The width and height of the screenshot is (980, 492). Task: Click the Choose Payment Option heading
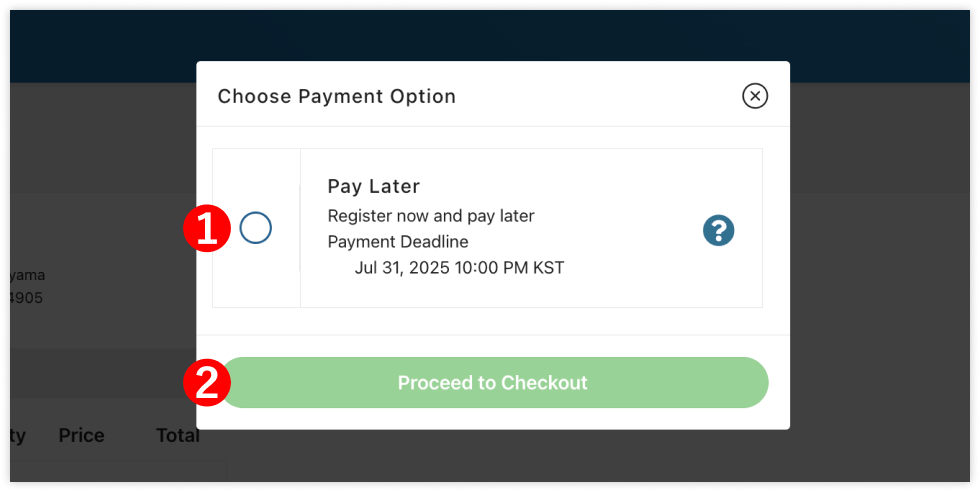pos(336,96)
